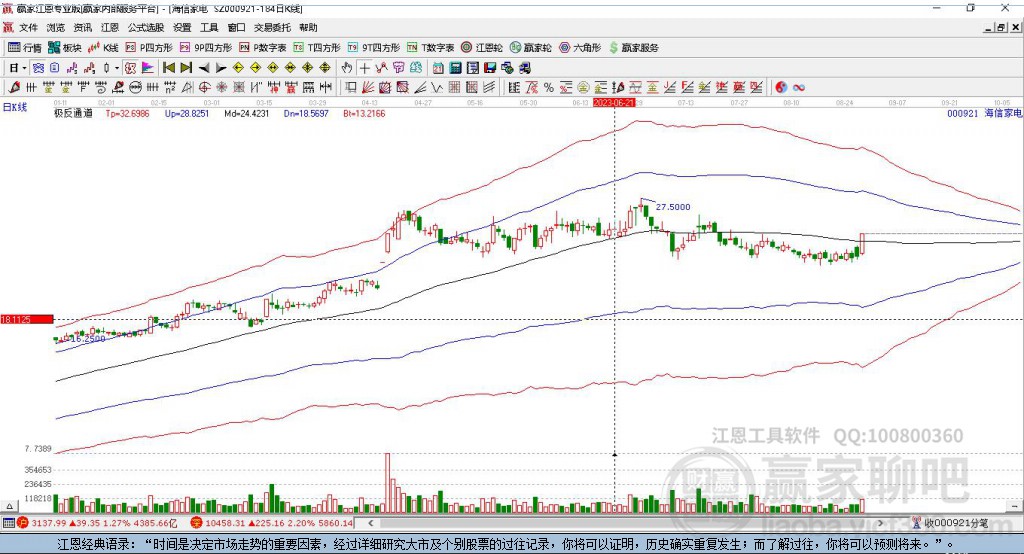Click the blue infinity symbol icon
1024x554 pixels.
click(x=799, y=88)
